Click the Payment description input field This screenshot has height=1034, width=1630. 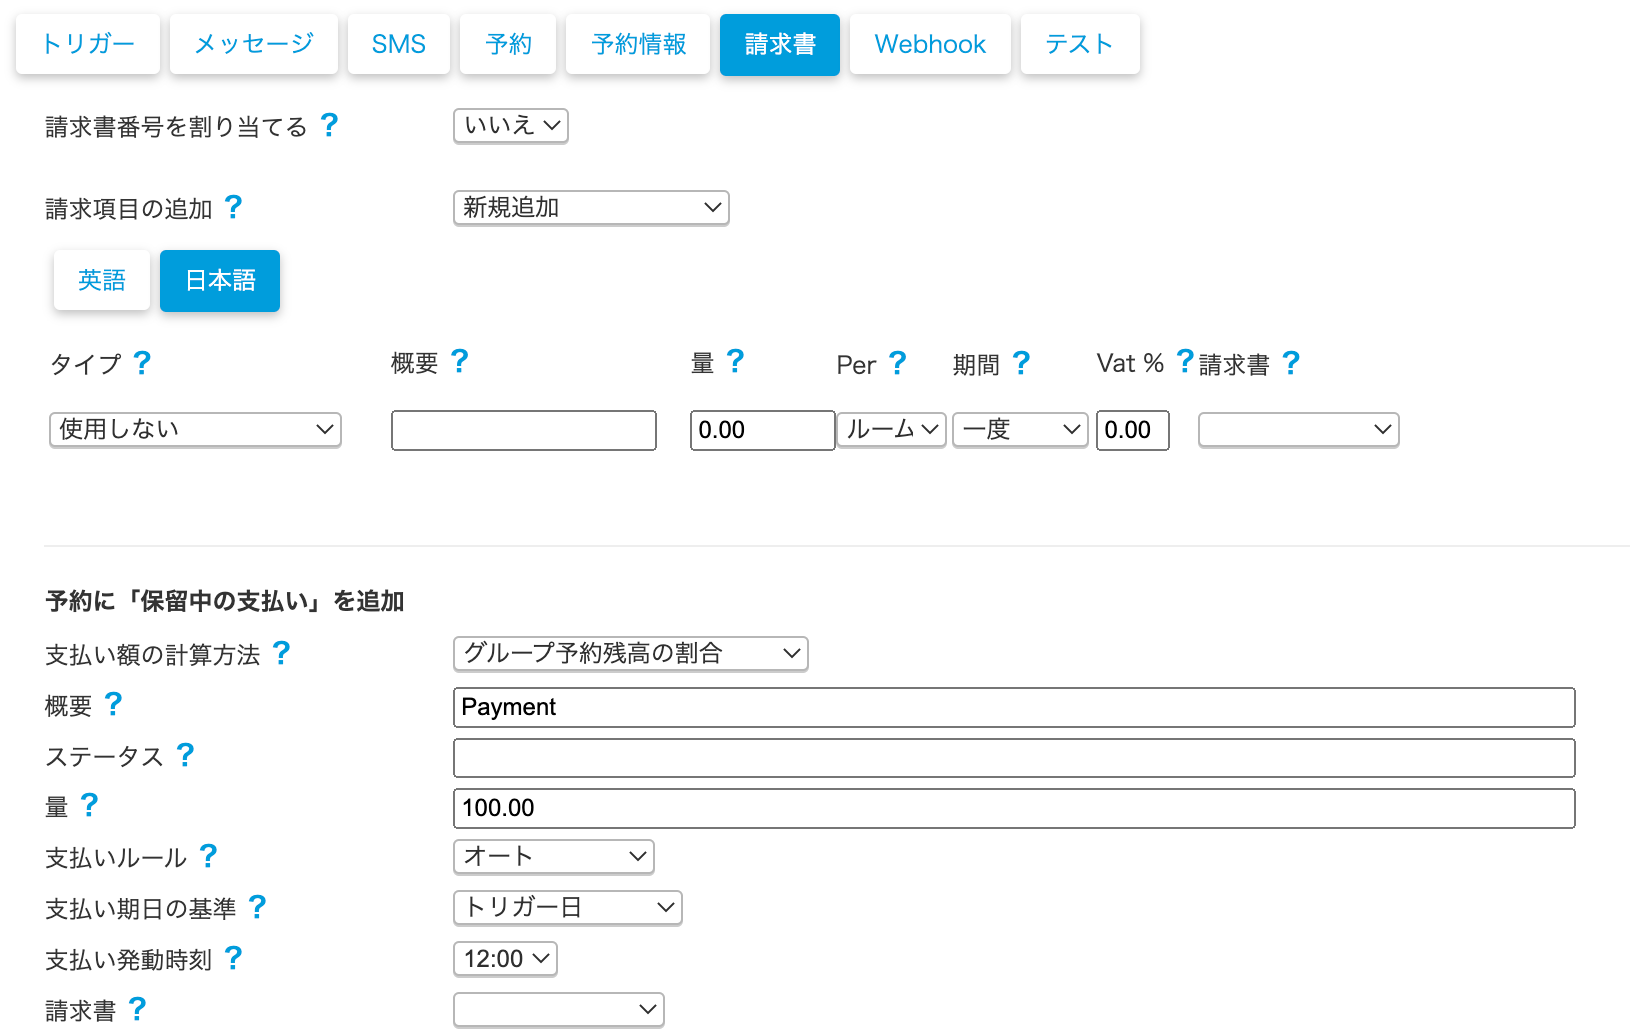pos(1013,708)
